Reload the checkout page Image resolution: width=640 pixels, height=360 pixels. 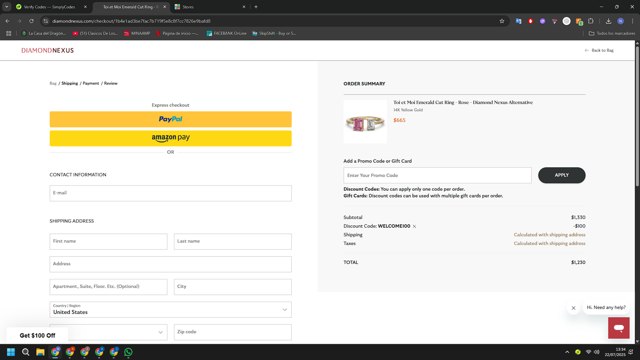[31, 21]
